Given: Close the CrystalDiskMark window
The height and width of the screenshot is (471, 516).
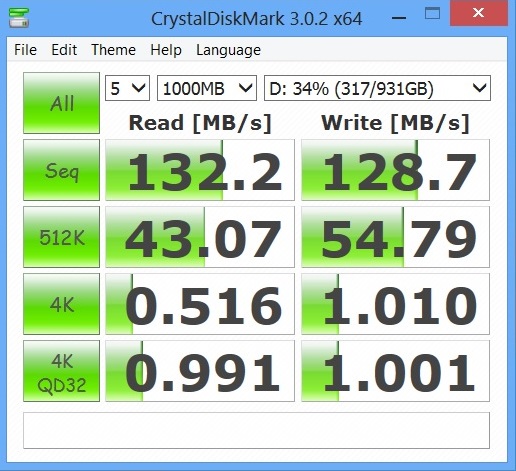Looking at the screenshot, I should [x=479, y=13].
